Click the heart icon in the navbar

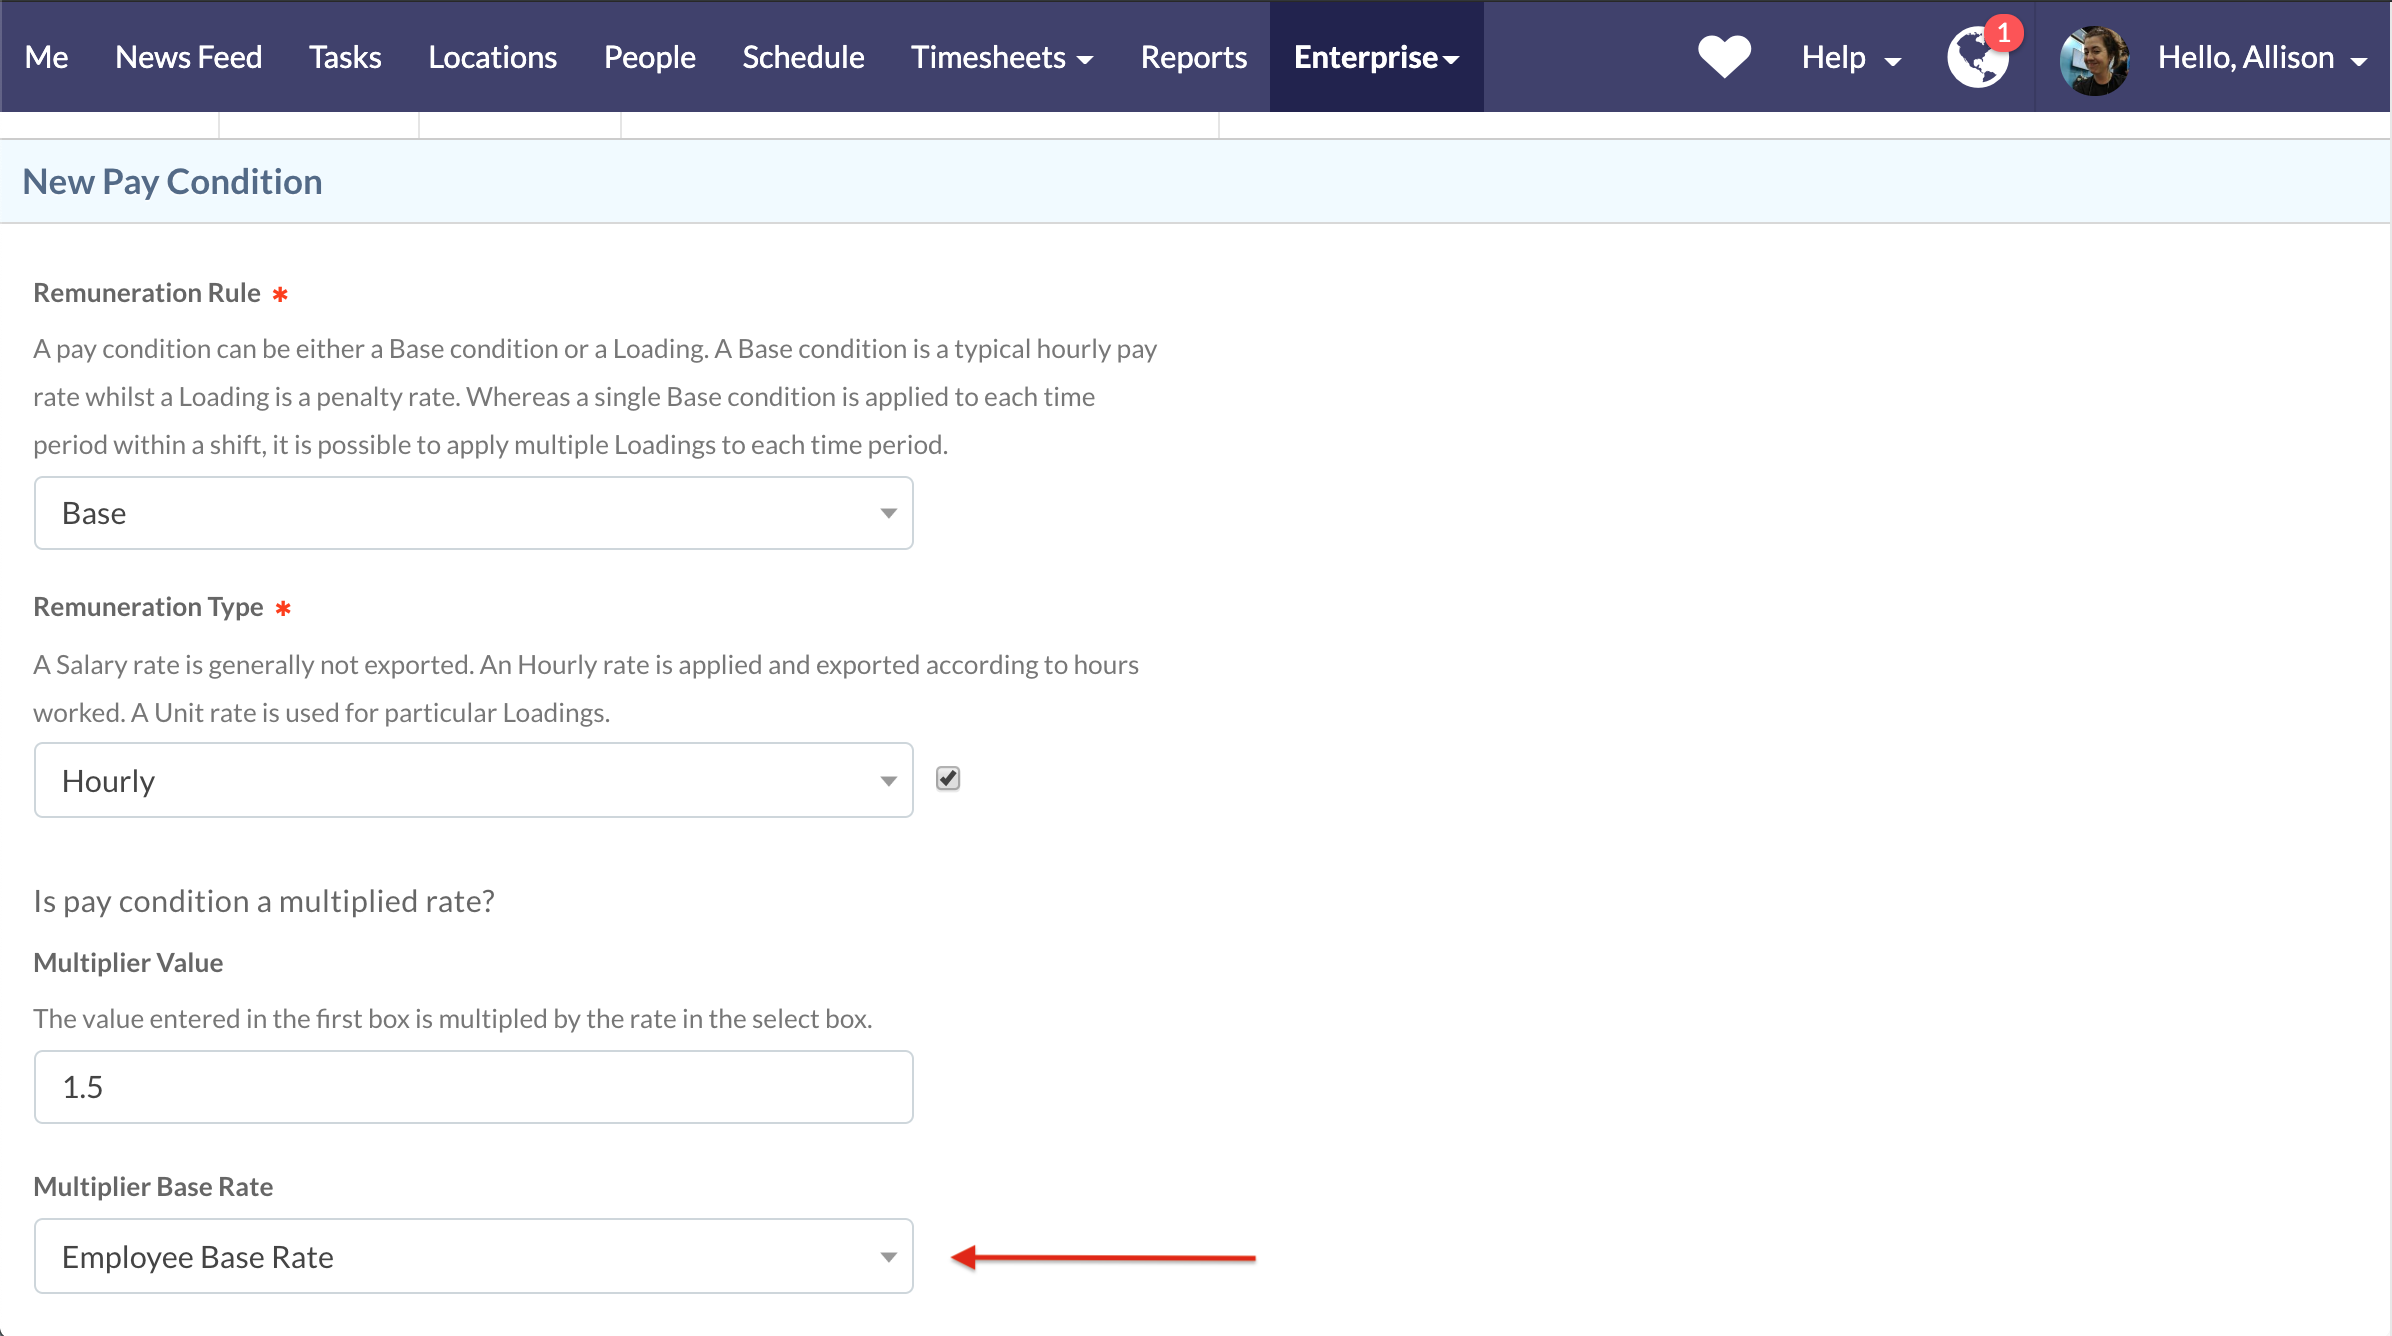tap(1724, 56)
